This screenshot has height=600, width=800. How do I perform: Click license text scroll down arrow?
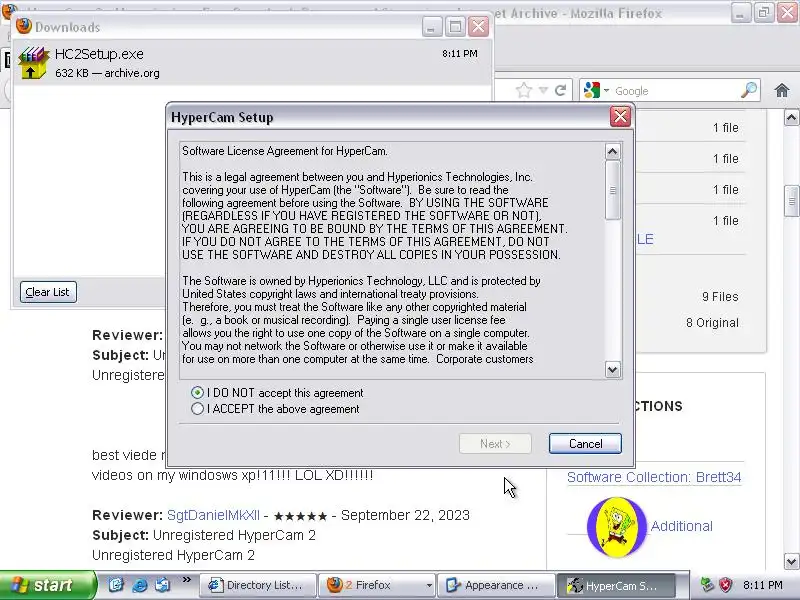coord(612,369)
